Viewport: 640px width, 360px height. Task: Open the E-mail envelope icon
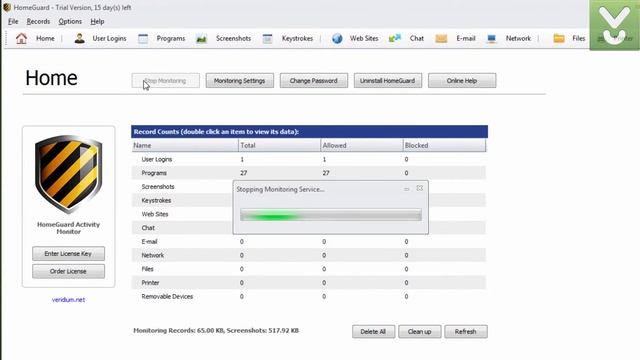(x=441, y=39)
